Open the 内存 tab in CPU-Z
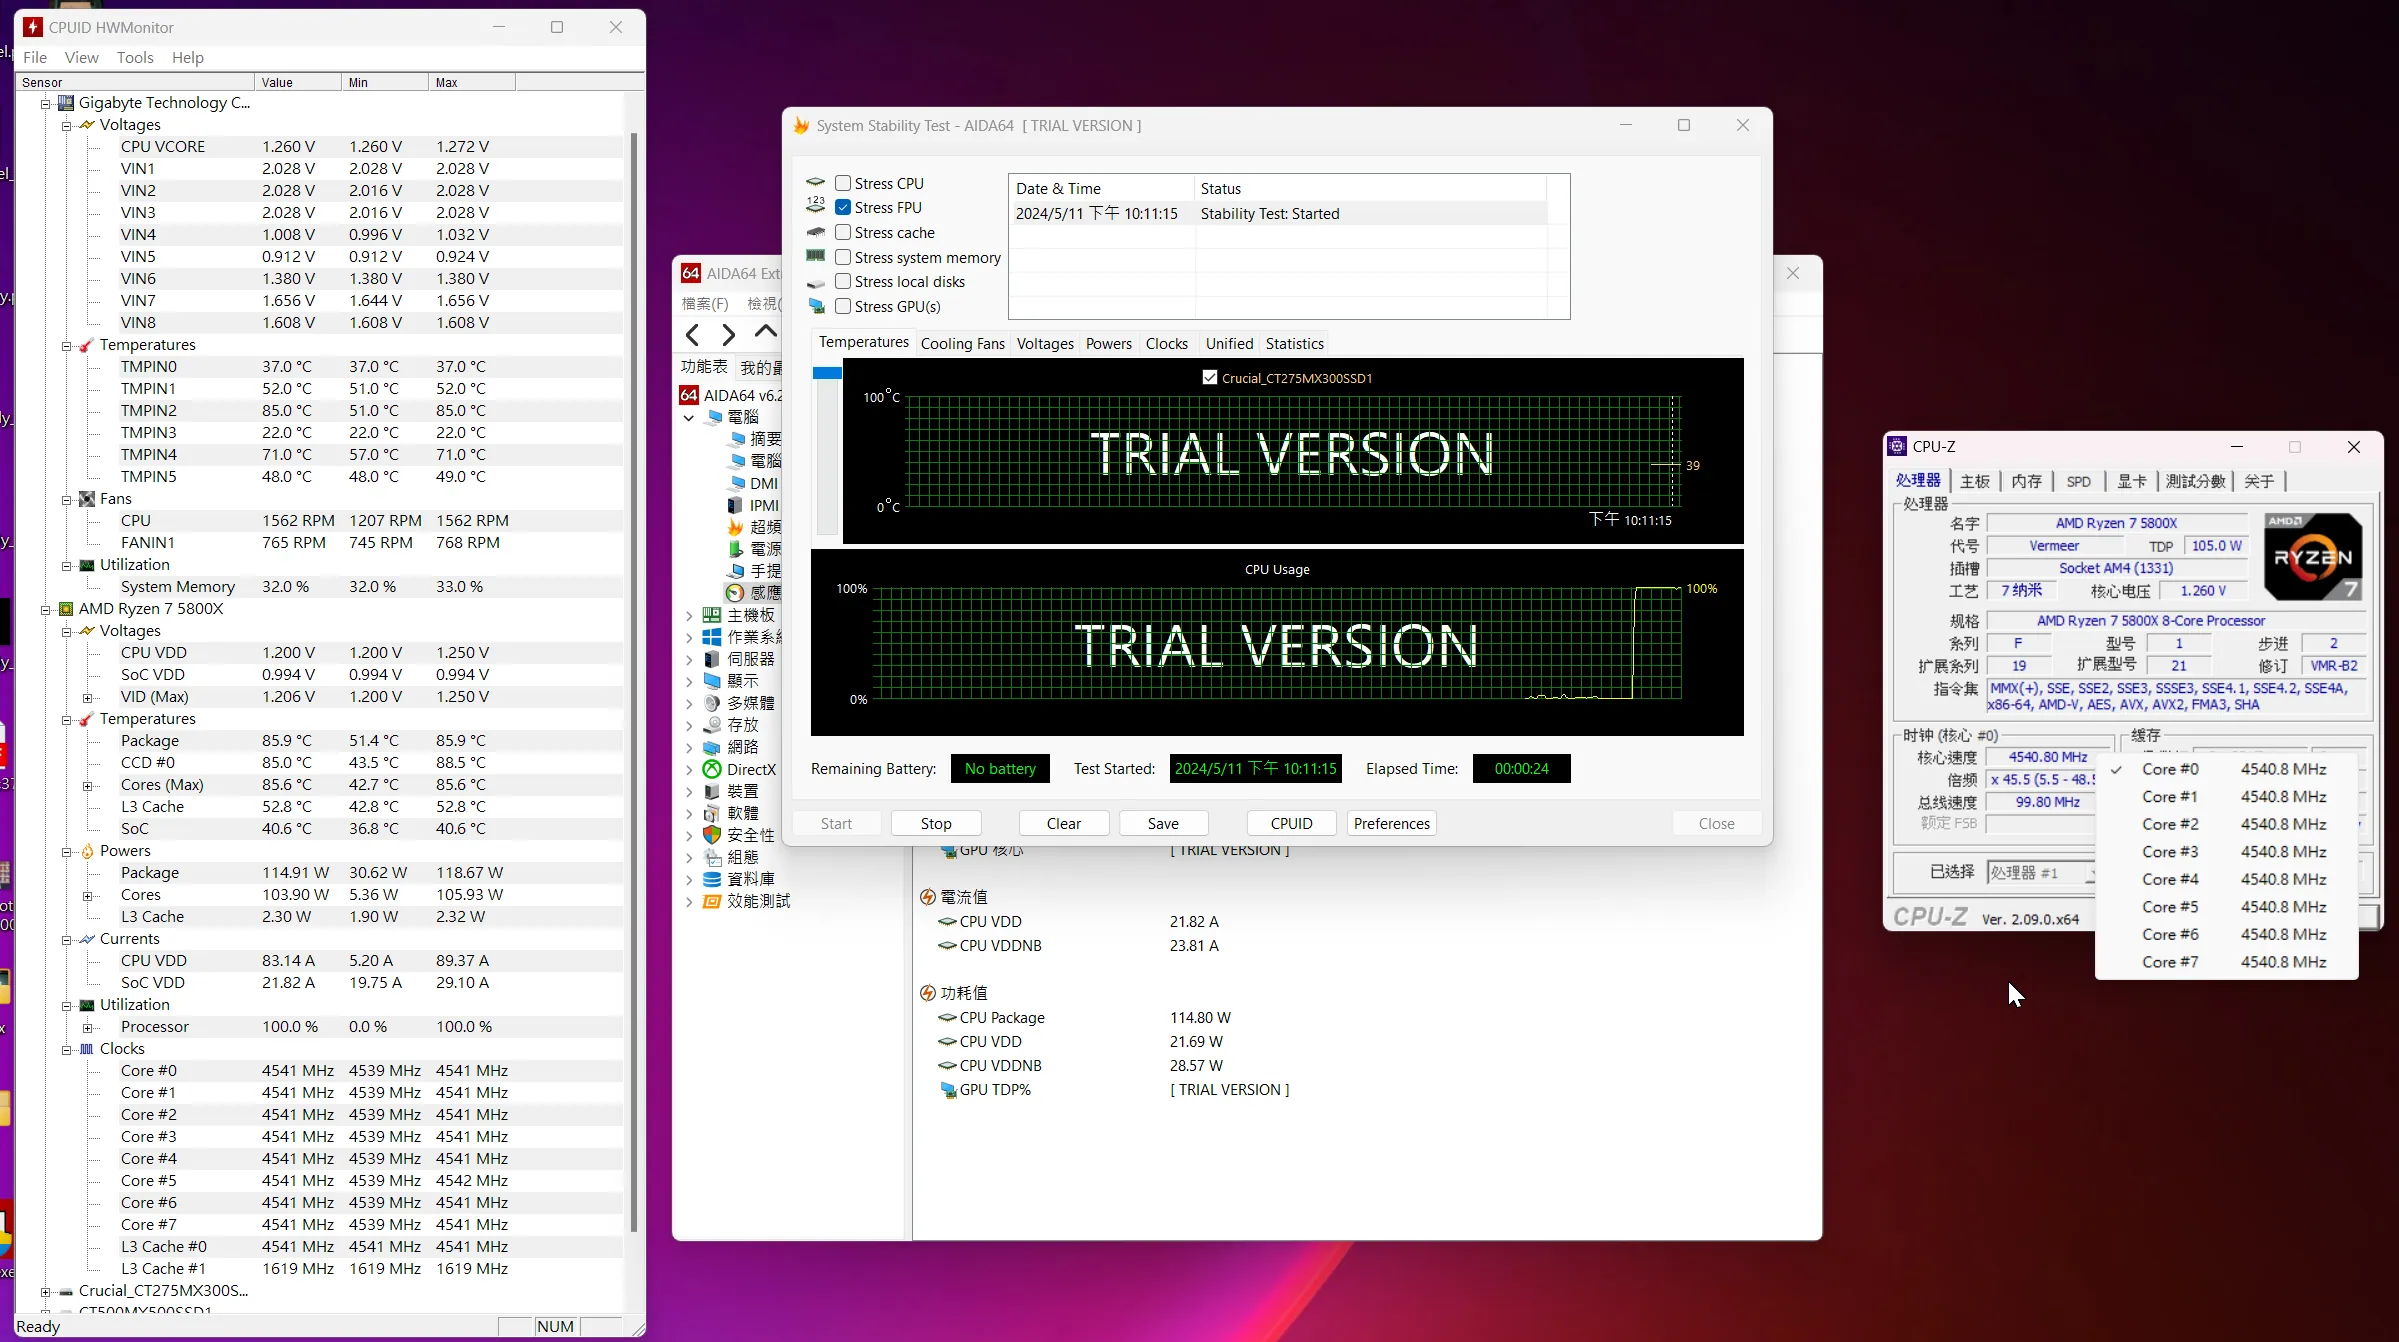Image resolution: width=2399 pixels, height=1342 pixels. (2027, 481)
